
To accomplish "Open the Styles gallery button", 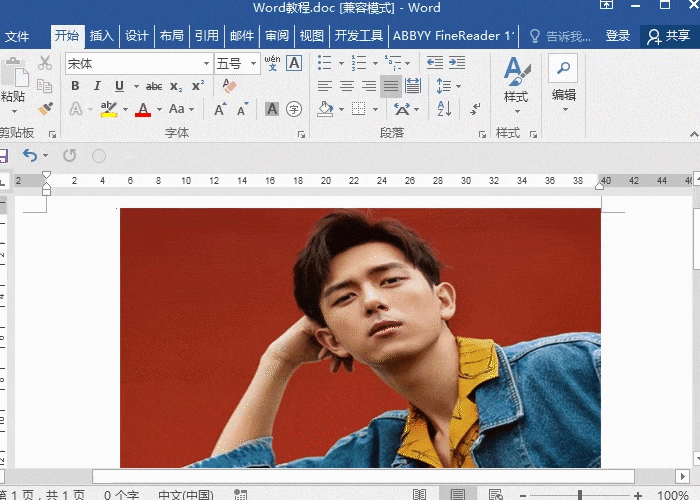I will point(517,83).
